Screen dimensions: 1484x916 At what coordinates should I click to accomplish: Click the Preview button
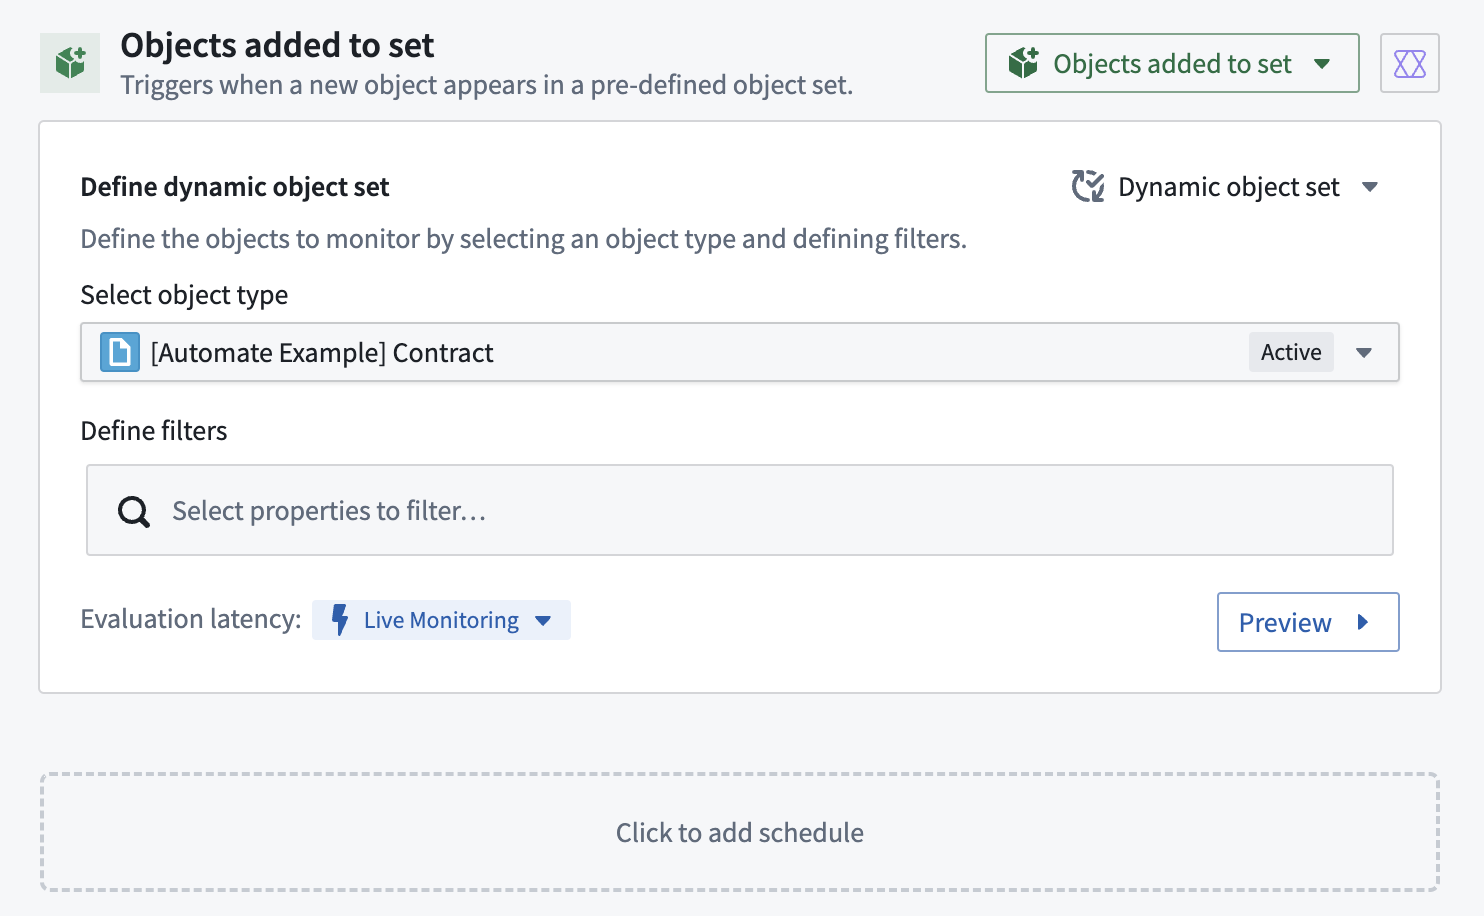(x=1308, y=622)
